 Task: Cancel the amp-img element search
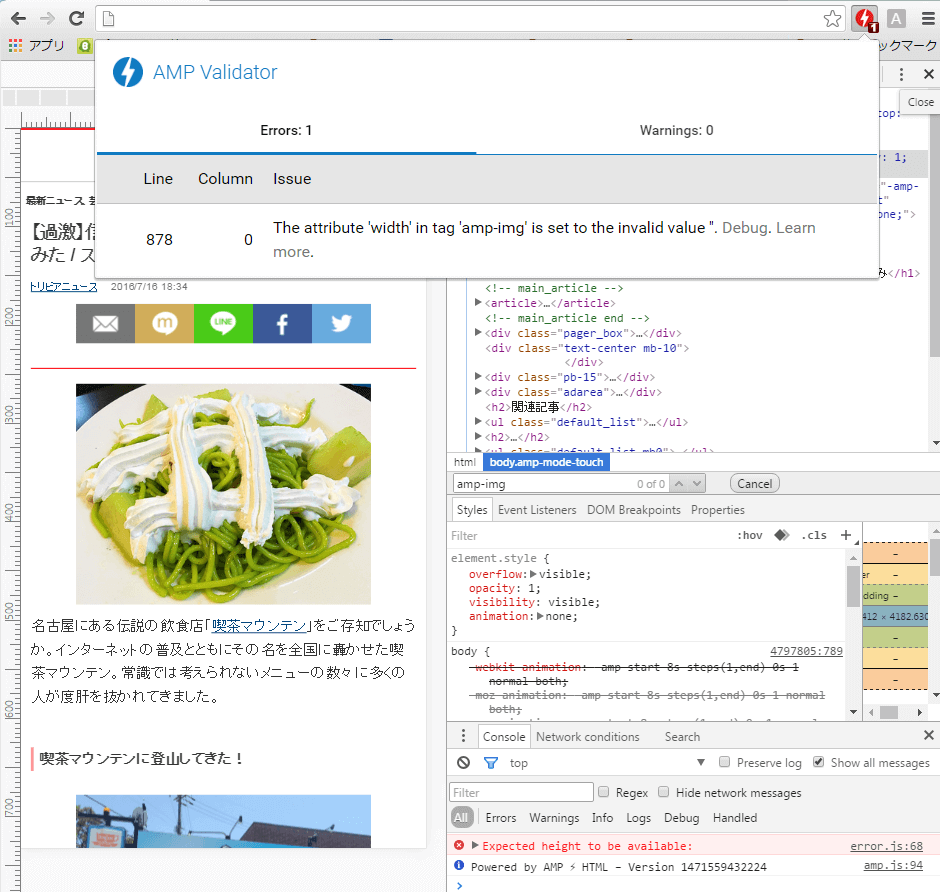point(754,484)
